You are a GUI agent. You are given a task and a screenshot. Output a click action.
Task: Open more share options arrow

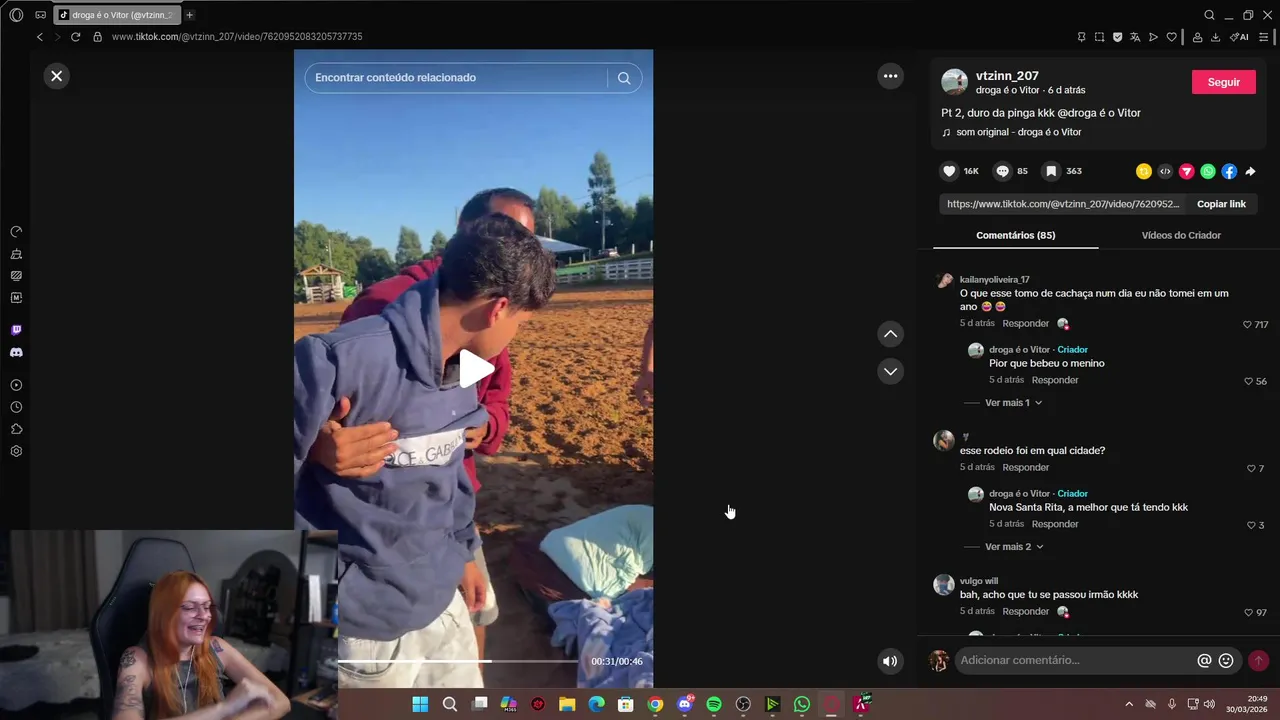[x=1250, y=171]
